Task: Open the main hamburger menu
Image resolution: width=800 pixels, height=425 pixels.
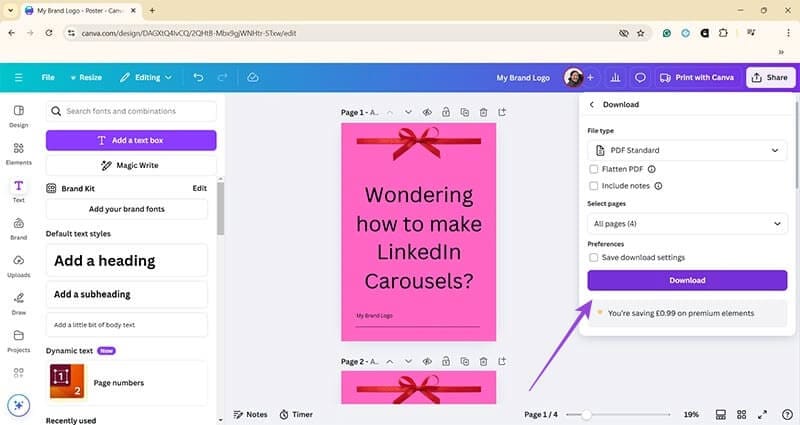Action: point(18,78)
